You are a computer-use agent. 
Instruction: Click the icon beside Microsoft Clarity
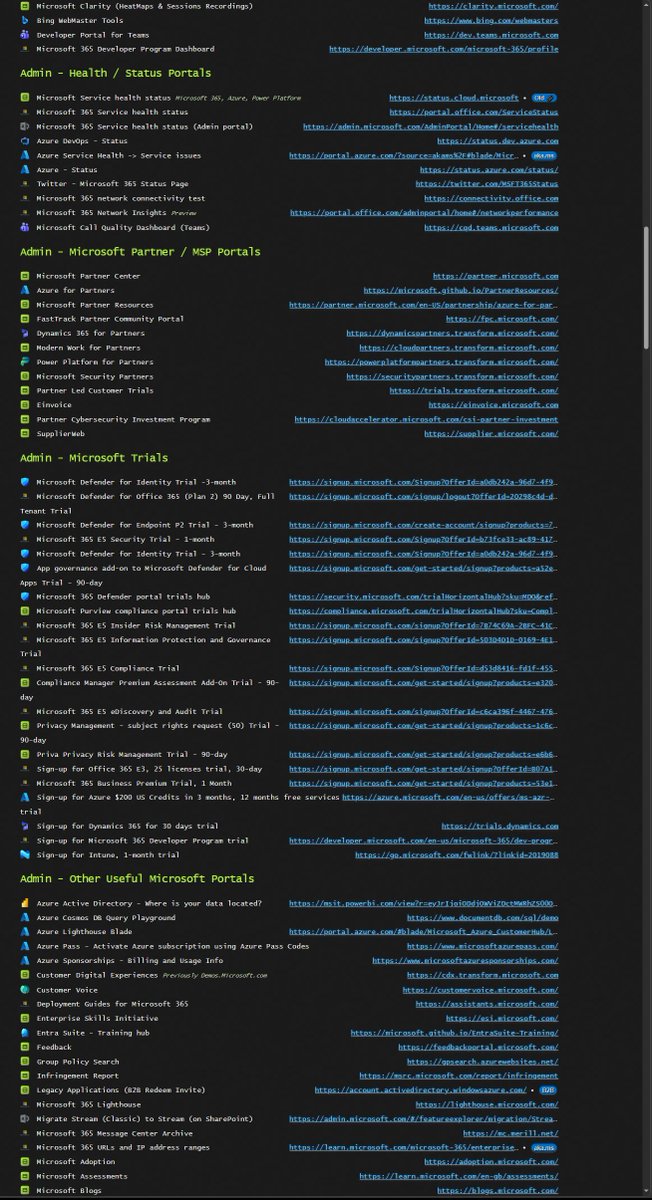click(26, 6)
